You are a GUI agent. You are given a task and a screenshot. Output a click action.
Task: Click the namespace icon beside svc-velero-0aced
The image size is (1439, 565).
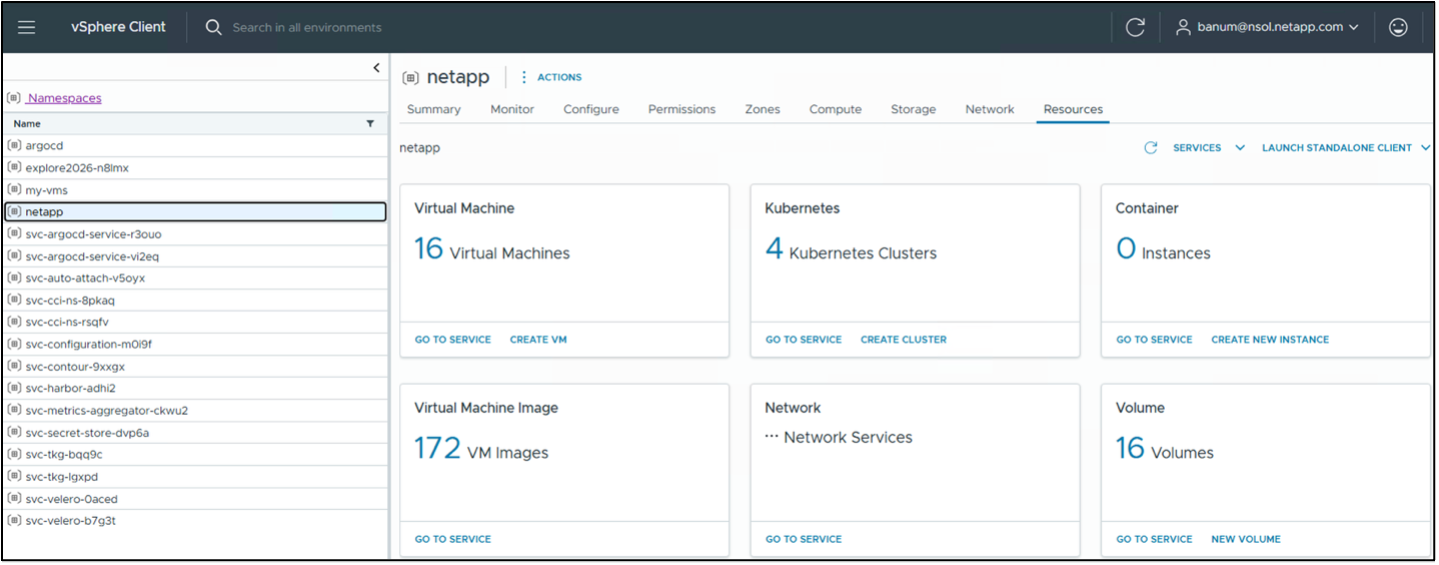pyautogui.click(x=14, y=498)
